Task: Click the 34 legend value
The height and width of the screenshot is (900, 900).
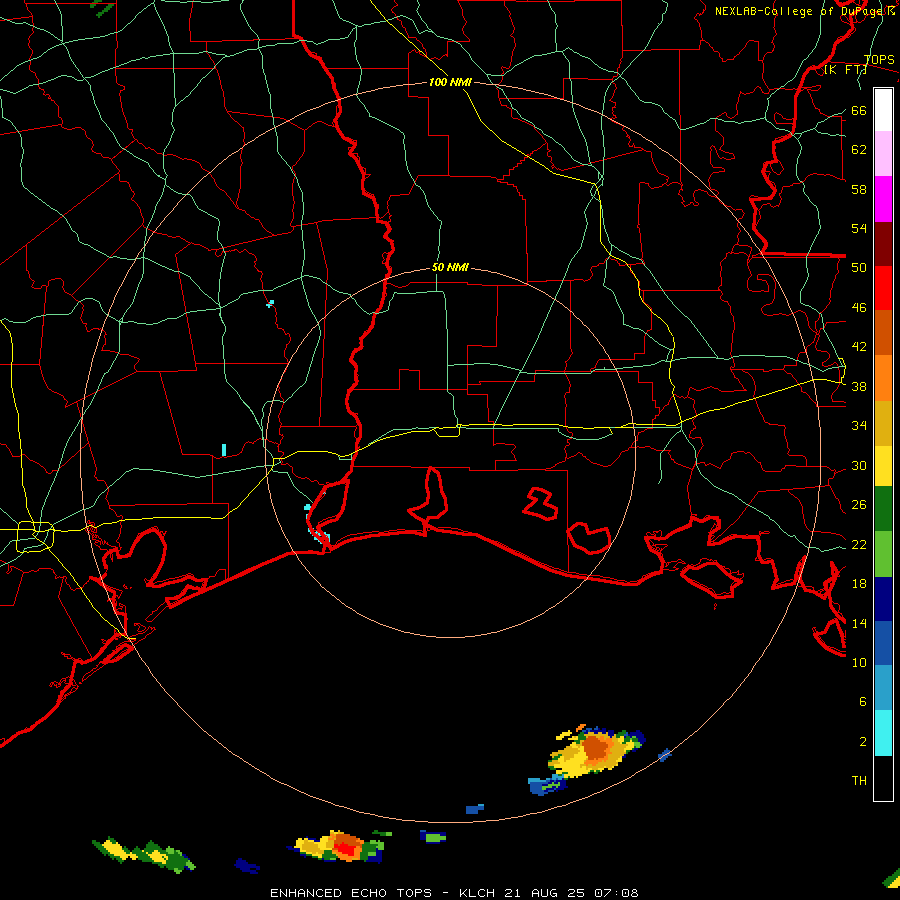Action: pyautogui.click(x=859, y=426)
